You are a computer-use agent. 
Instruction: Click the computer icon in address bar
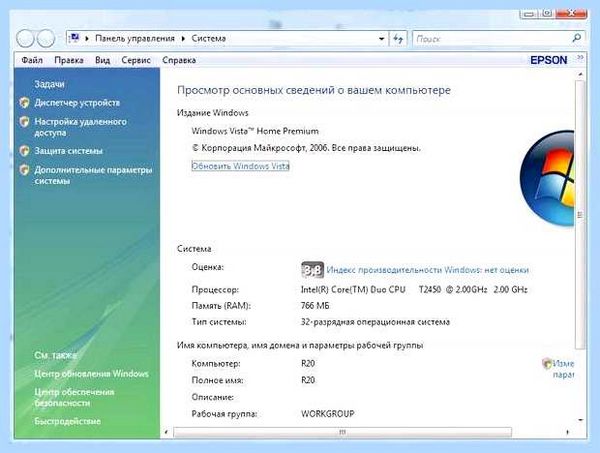tap(75, 38)
